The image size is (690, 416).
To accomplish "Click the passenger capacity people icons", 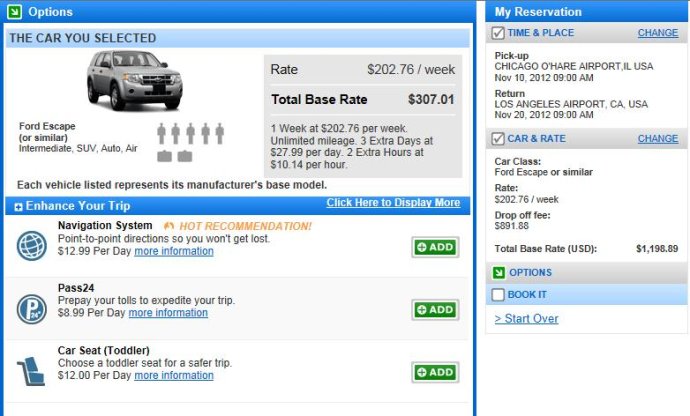I will (191, 133).
